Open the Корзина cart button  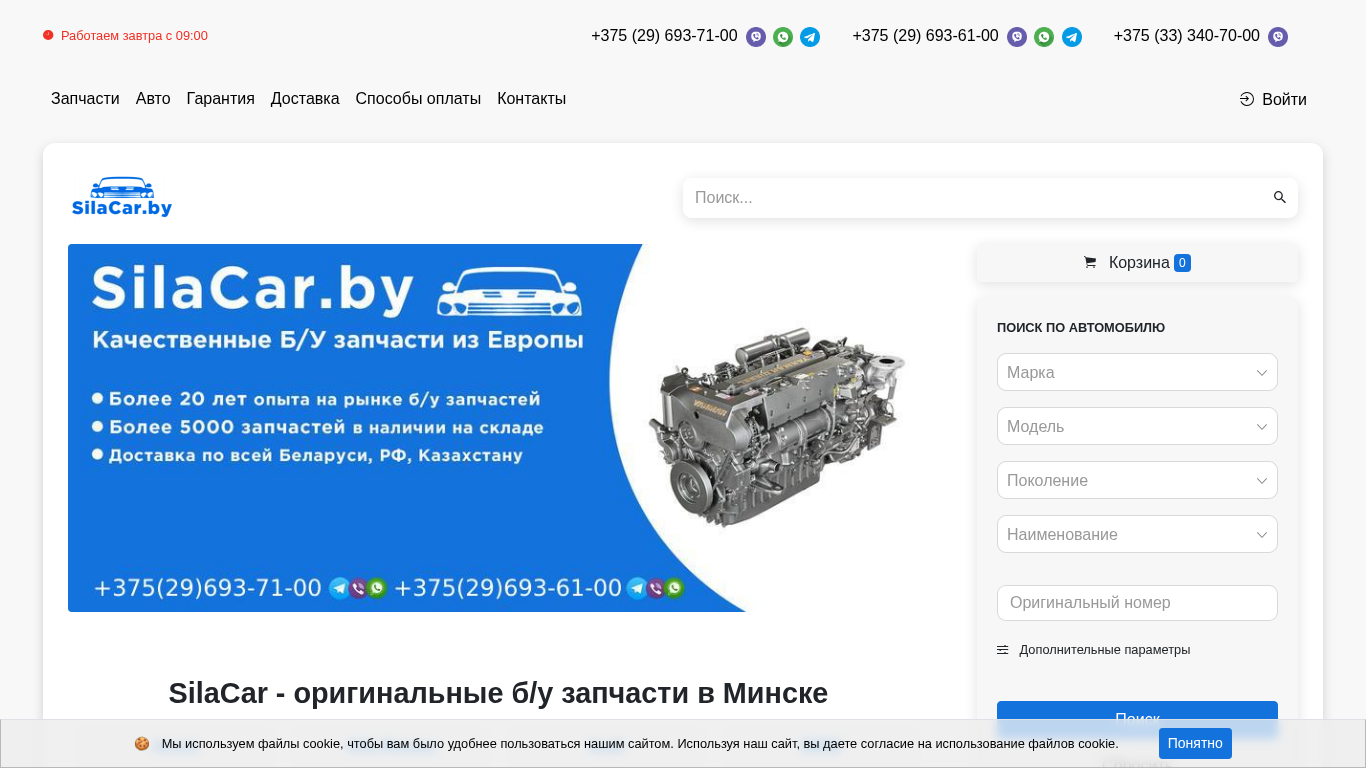[x=1138, y=263]
